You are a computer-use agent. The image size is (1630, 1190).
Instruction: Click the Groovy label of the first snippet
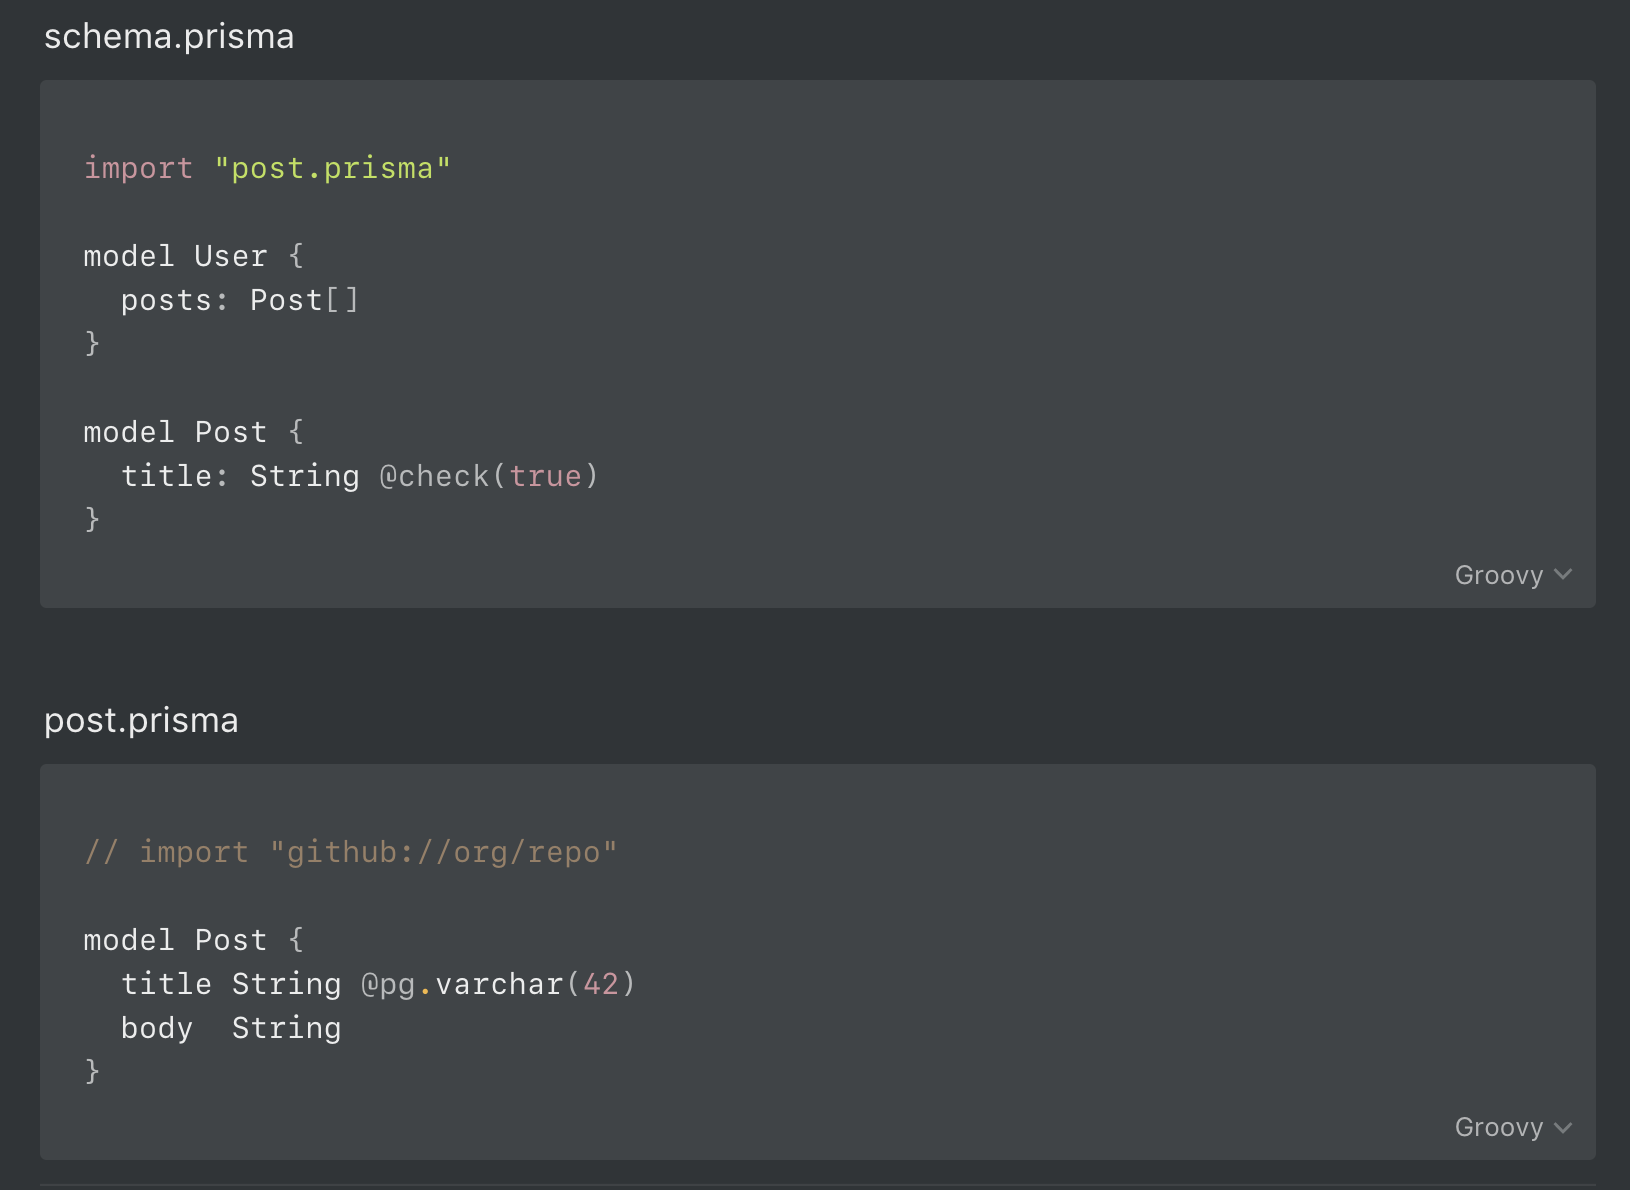(1499, 575)
